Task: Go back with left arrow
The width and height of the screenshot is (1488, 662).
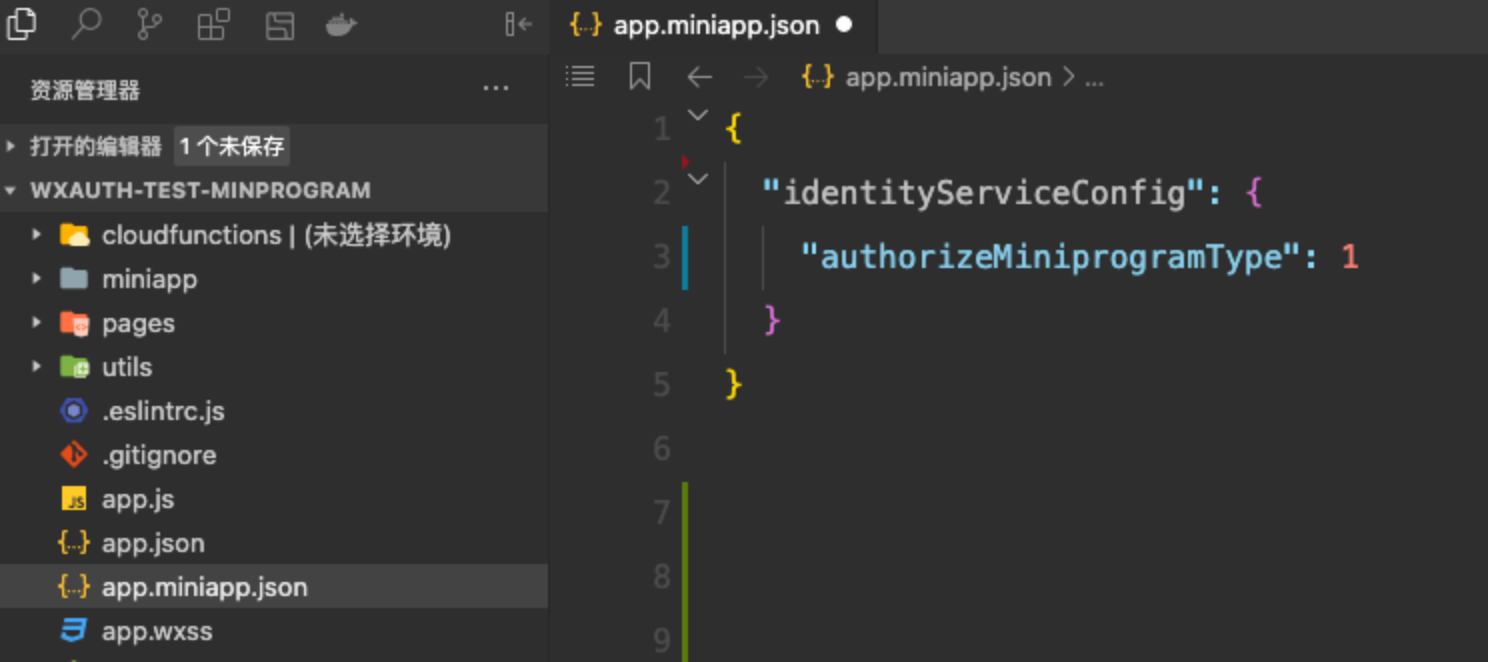Action: pos(699,77)
